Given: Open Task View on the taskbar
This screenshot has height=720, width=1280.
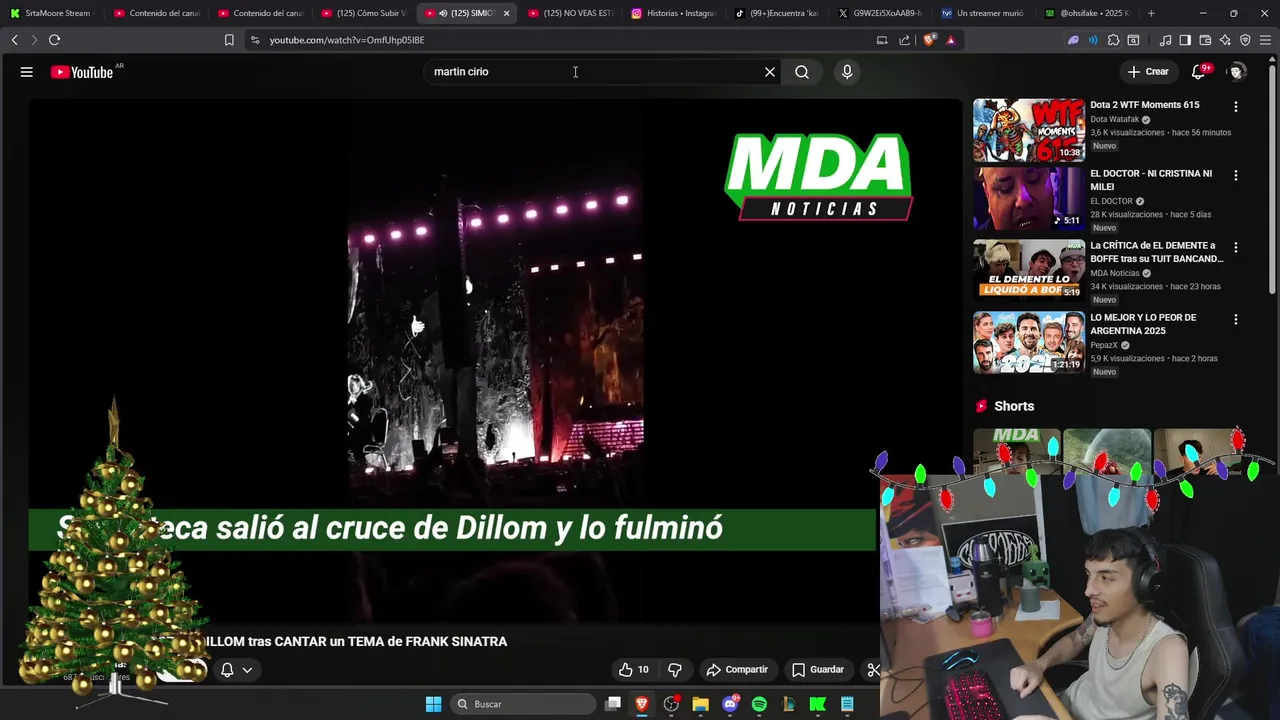Looking at the screenshot, I should (613, 704).
